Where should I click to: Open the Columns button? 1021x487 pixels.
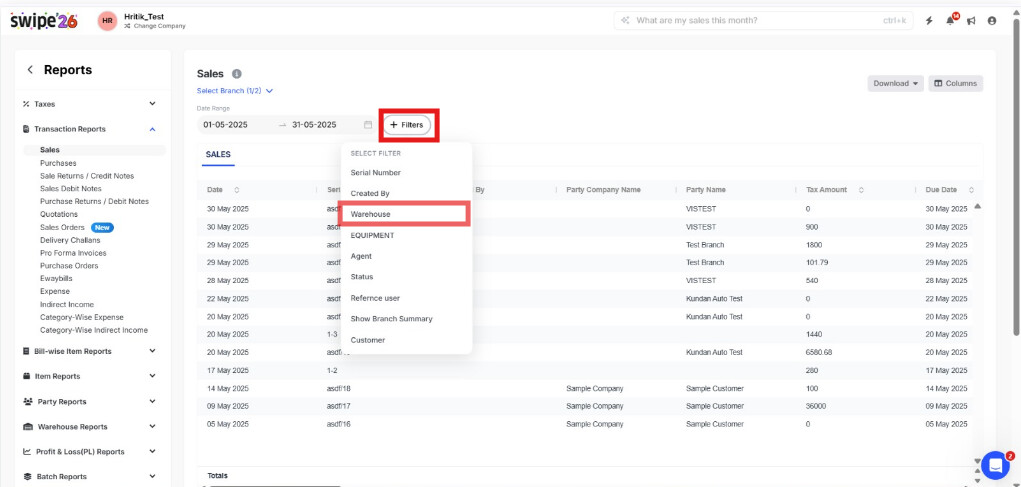click(x=955, y=83)
